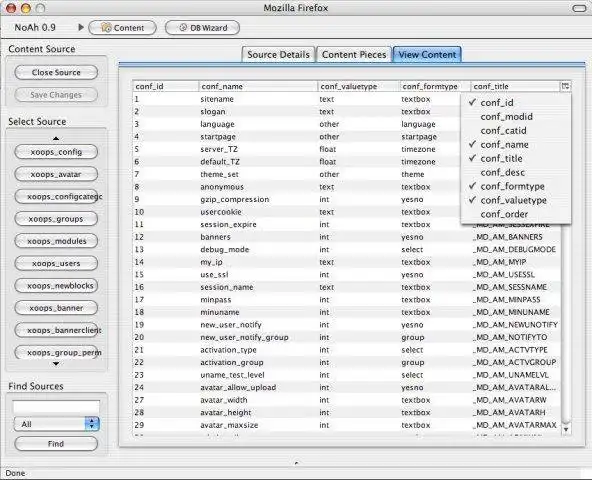
Task: Sort by conf_formtype column header
Action: tap(435, 86)
